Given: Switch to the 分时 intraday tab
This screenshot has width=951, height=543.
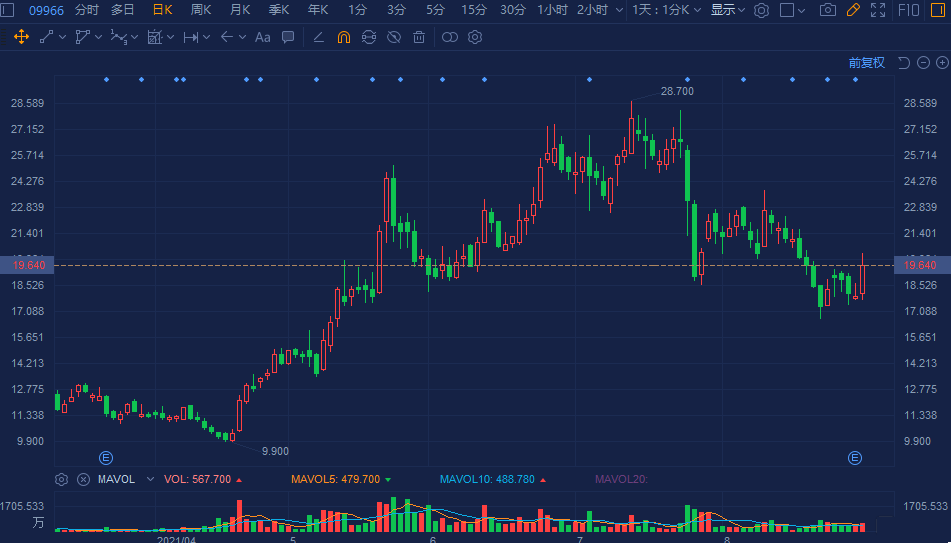Looking at the screenshot, I should click(87, 10).
